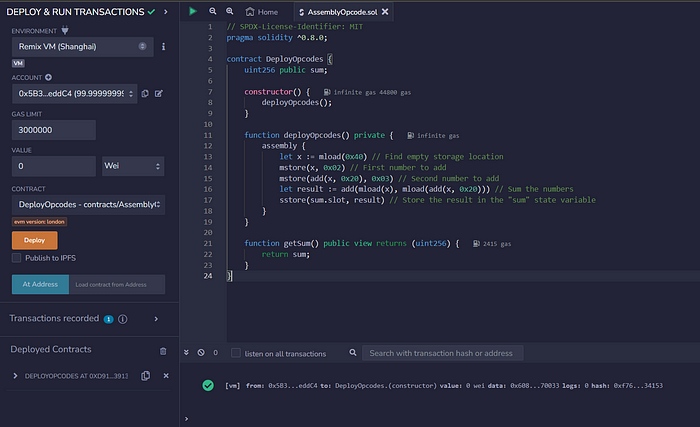Zoom in the editor font

coord(229,11)
